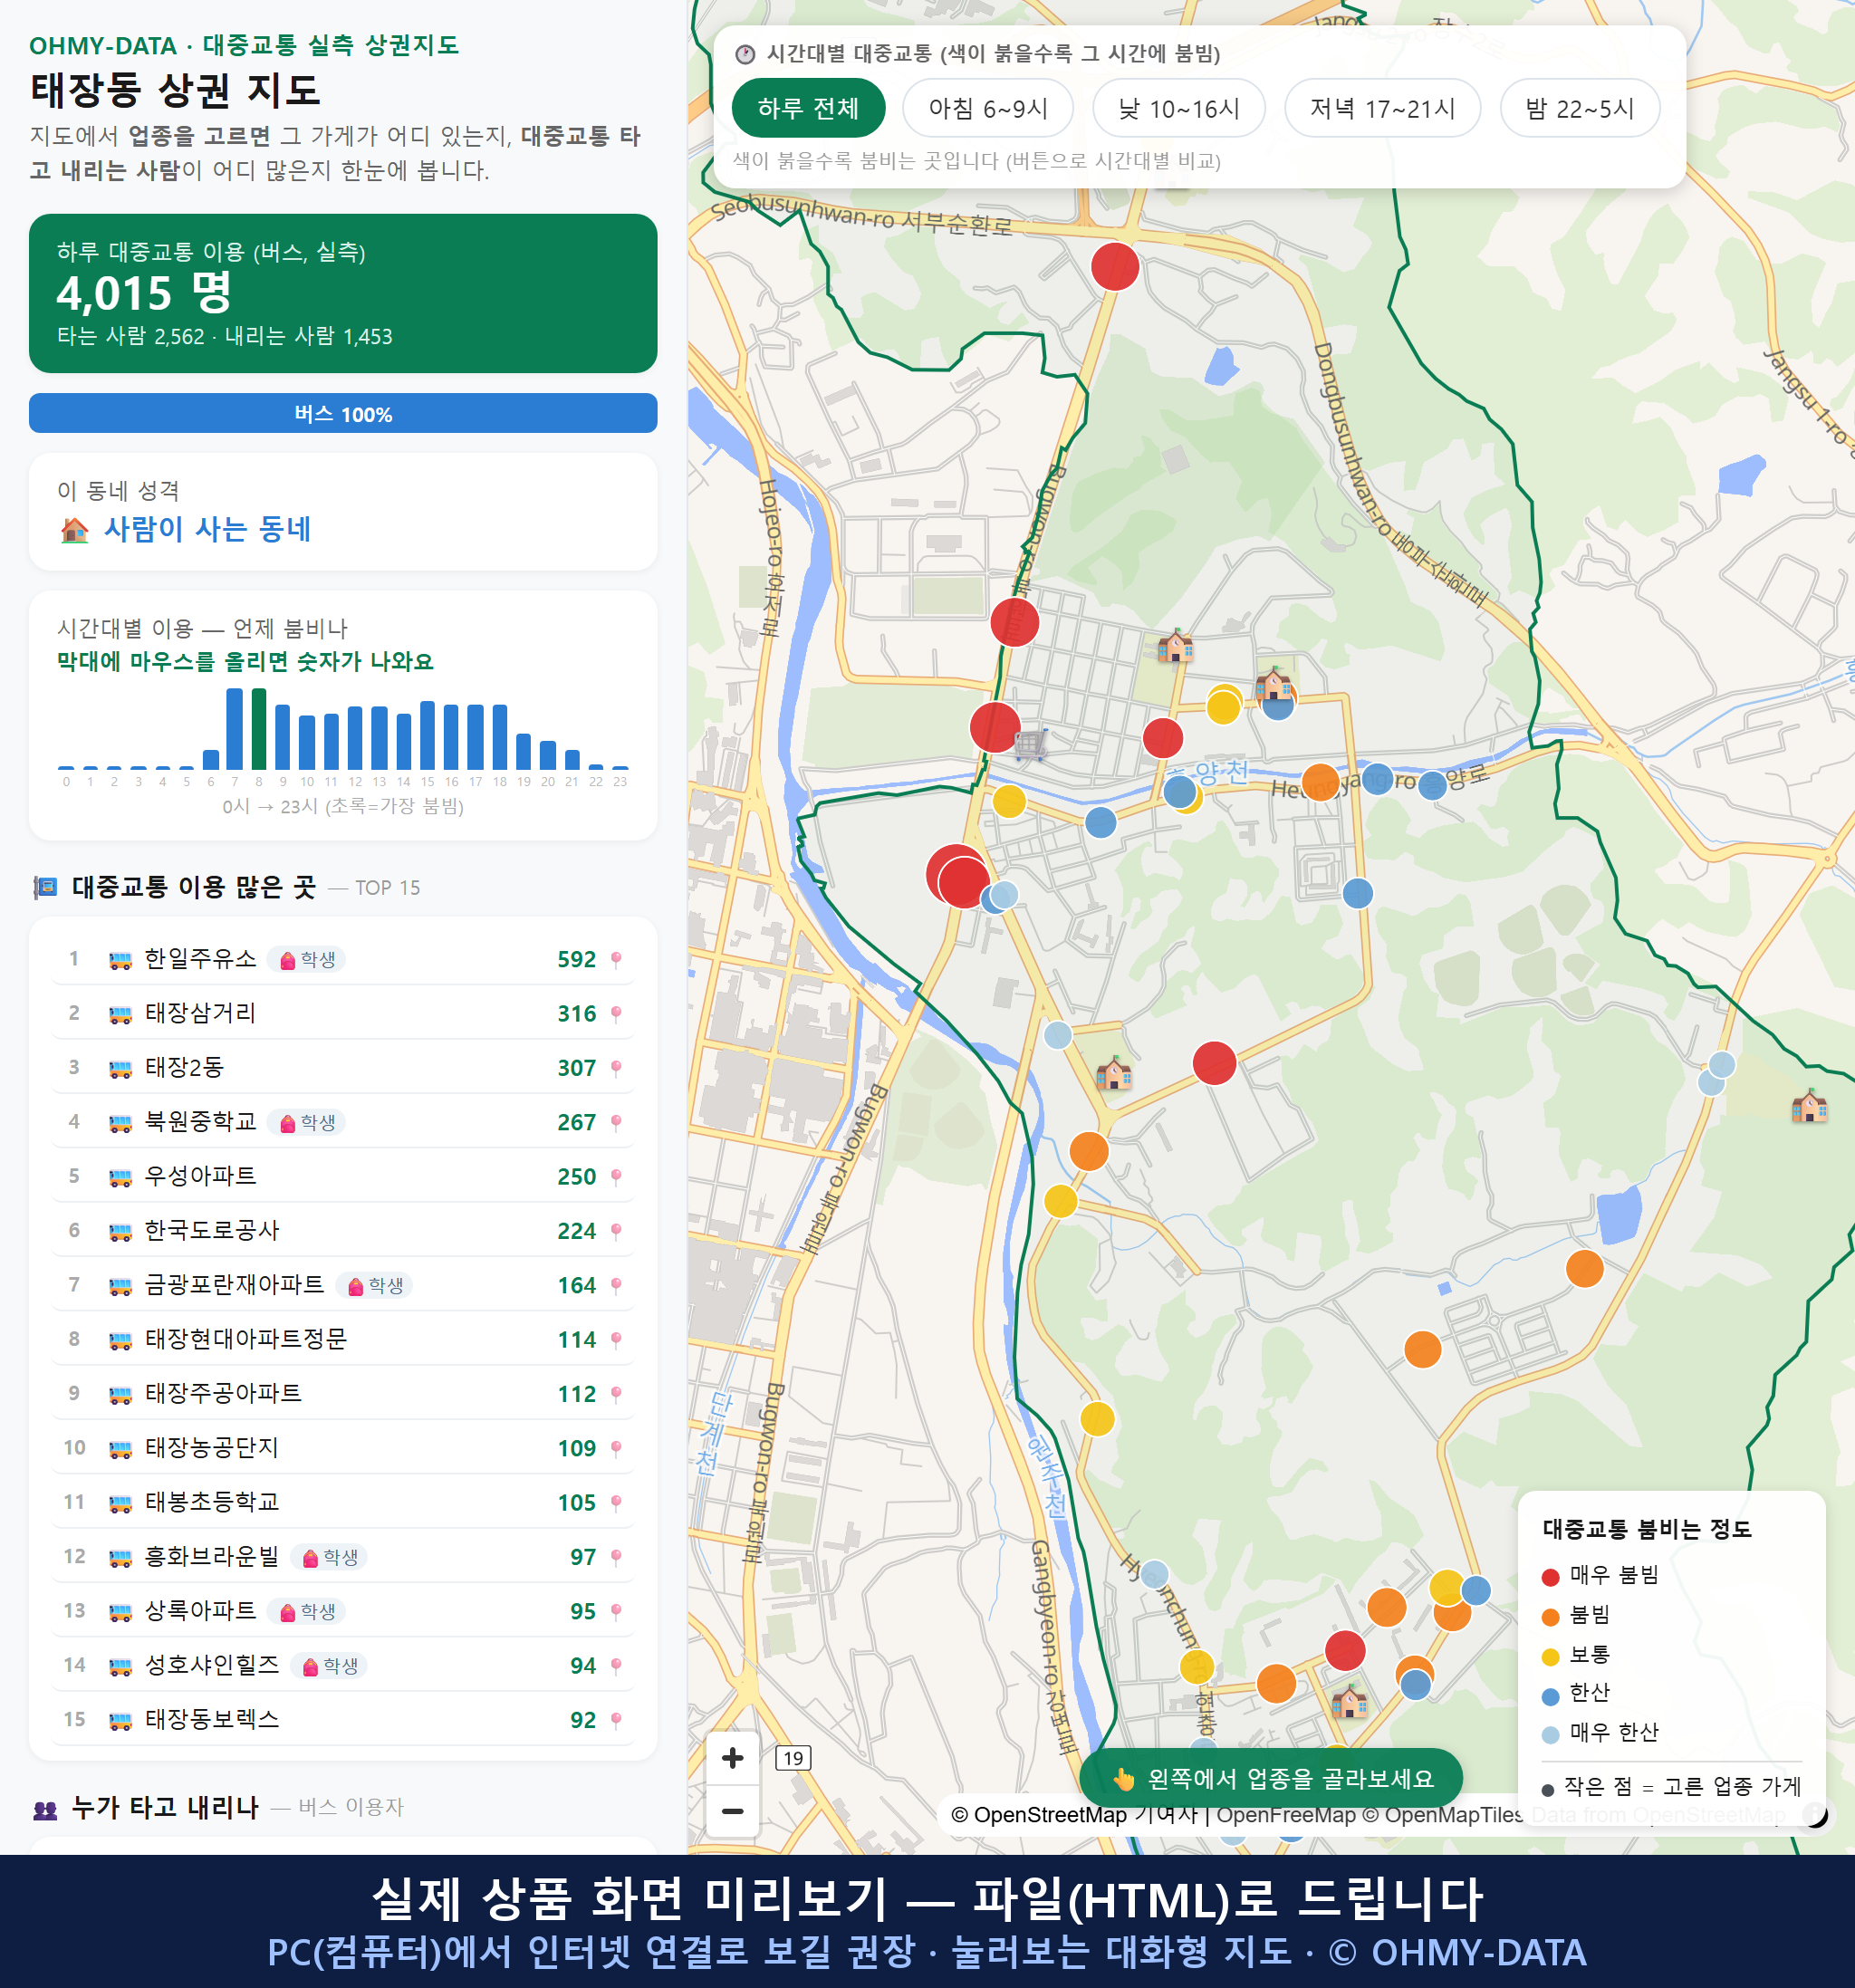Click the 누가 타고 내리나 section heading

click(165, 1808)
